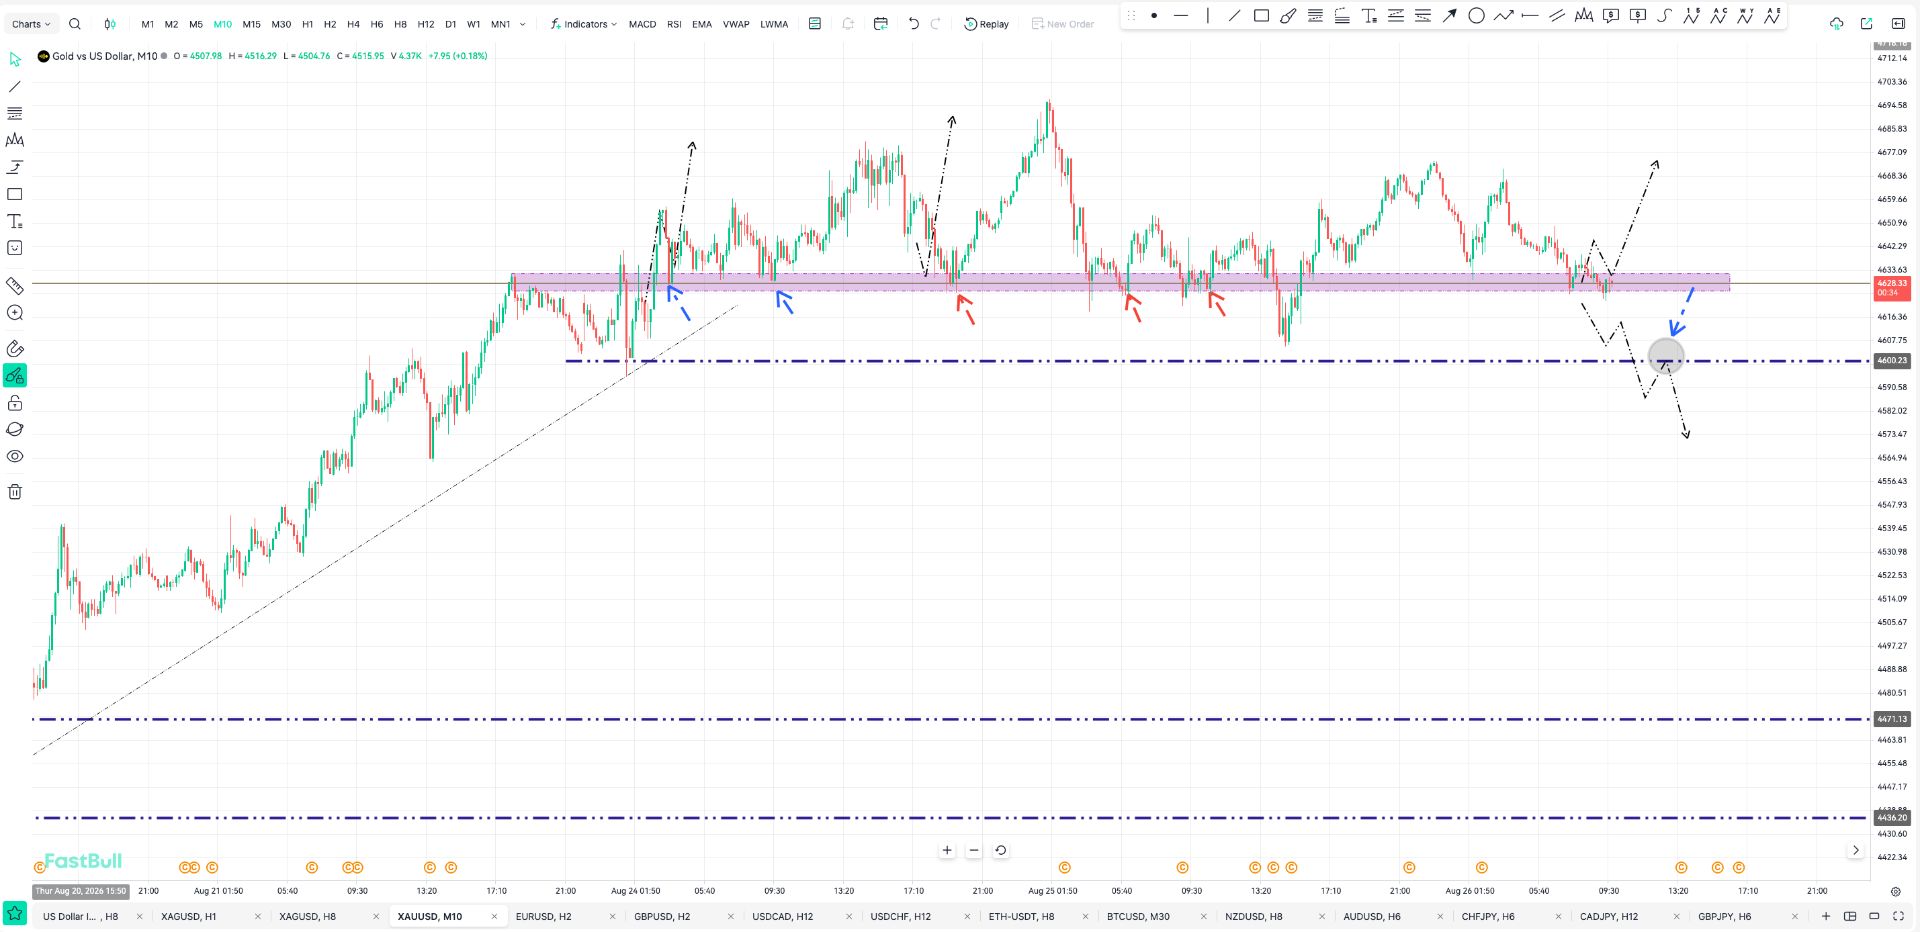Undo the last drawing action
The width and height of the screenshot is (1920, 932).
tap(913, 24)
